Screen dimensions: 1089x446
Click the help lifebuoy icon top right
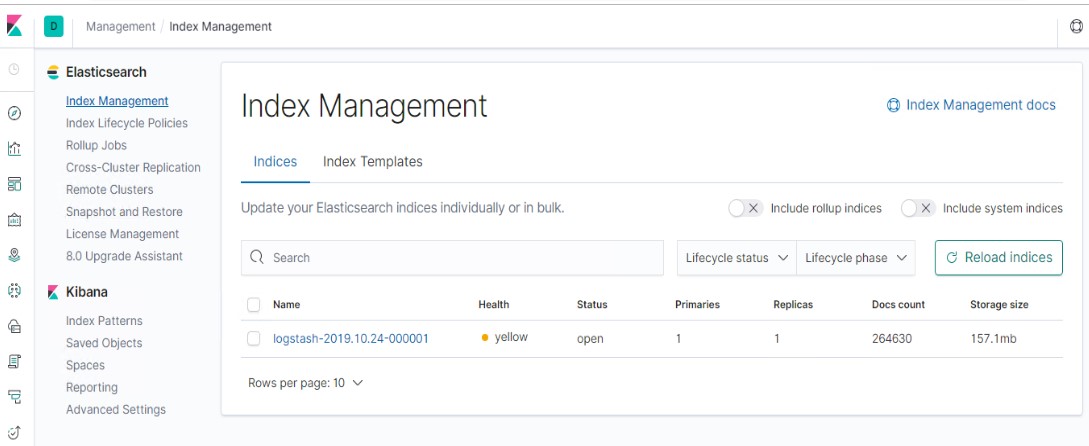1076,26
